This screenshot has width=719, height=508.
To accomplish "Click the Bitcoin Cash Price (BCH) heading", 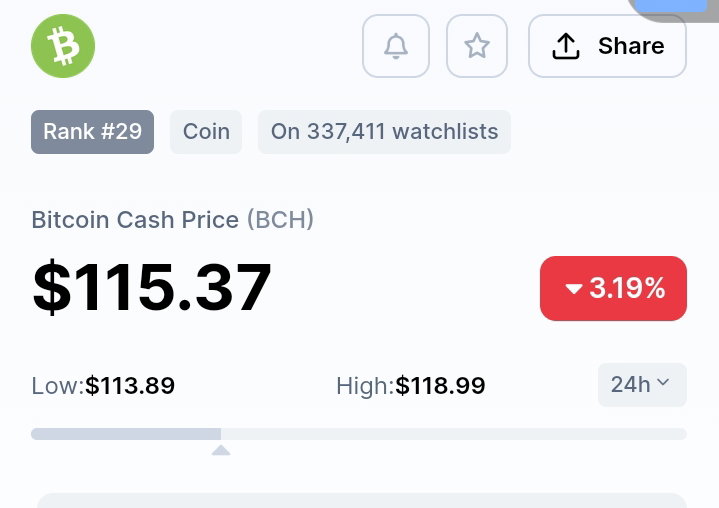I will (172, 220).
